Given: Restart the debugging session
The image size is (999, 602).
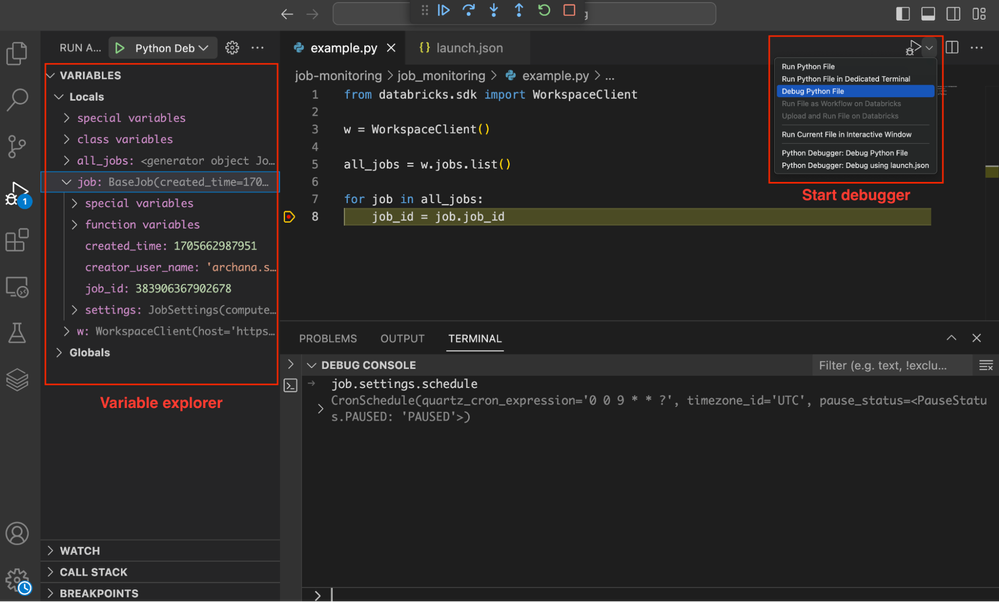Looking at the screenshot, I should pyautogui.click(x=544, y=11).
